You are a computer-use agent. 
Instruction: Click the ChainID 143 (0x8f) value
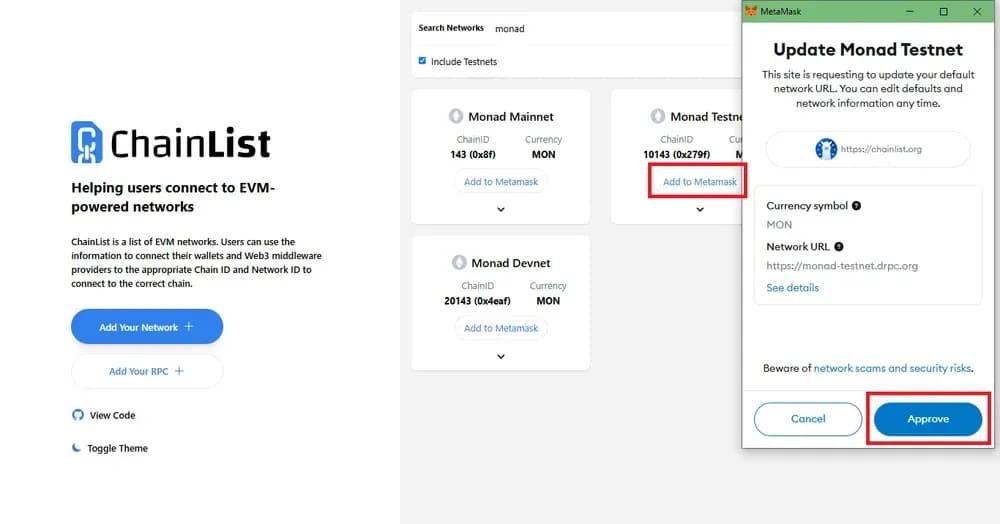[x=473, y=154]
